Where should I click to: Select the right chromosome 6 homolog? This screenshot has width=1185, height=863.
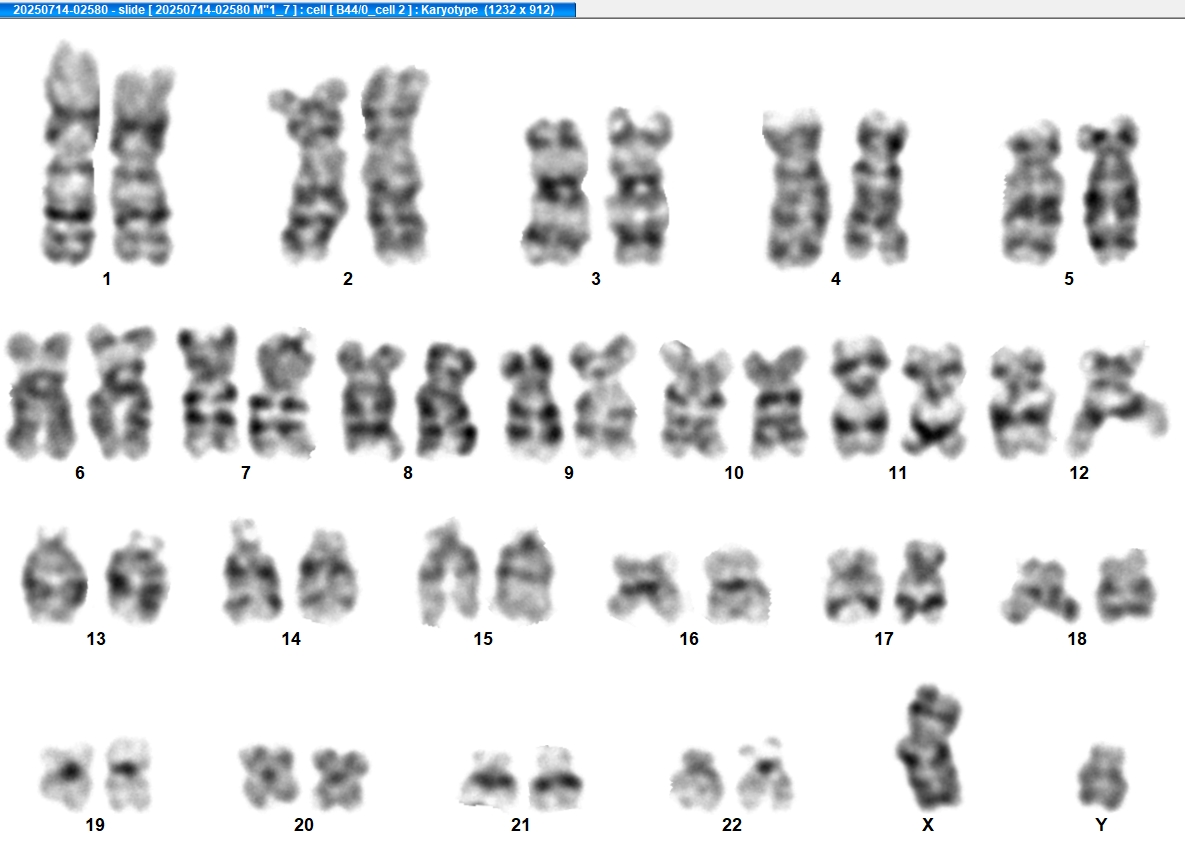click(x=120, y=391)
